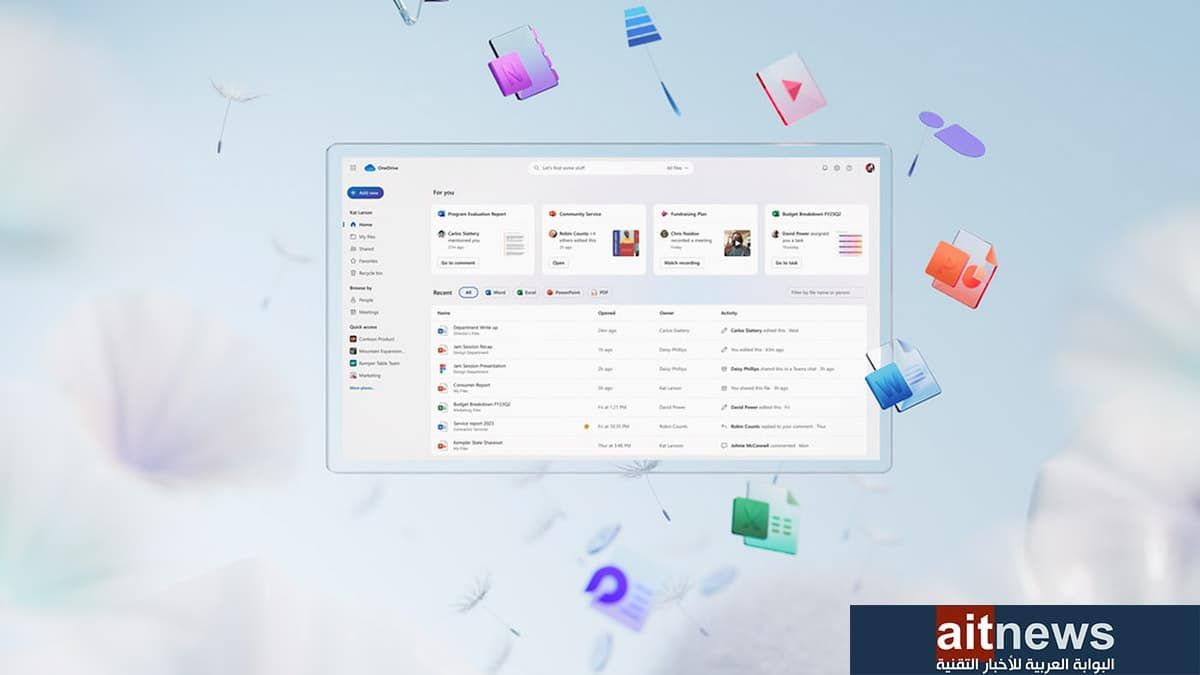The height and width of the screenshot is (675, 1200).
Task: Open the user profile avatar
Action: (870, 168)
